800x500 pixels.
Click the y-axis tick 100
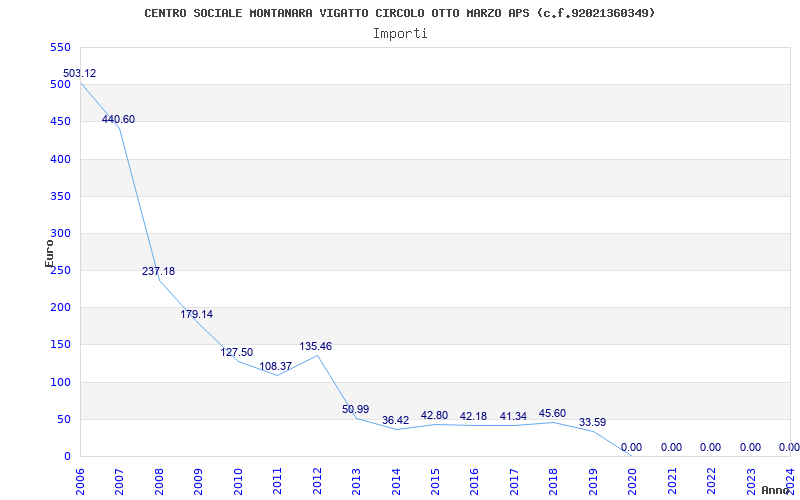(x=60, y=382)
